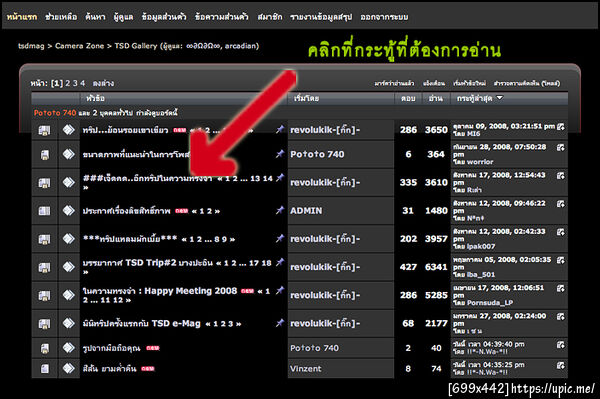Click the diamond post icon in Vinzent's topic row

coord(68,369)
